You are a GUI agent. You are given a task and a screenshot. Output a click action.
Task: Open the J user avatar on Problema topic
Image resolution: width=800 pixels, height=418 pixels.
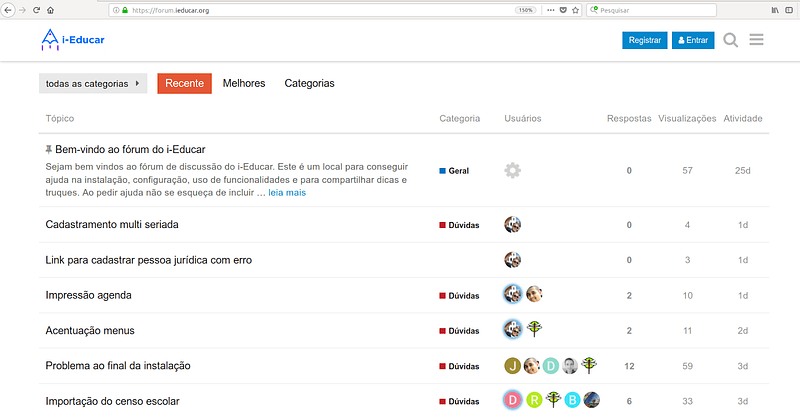point(512,366)
